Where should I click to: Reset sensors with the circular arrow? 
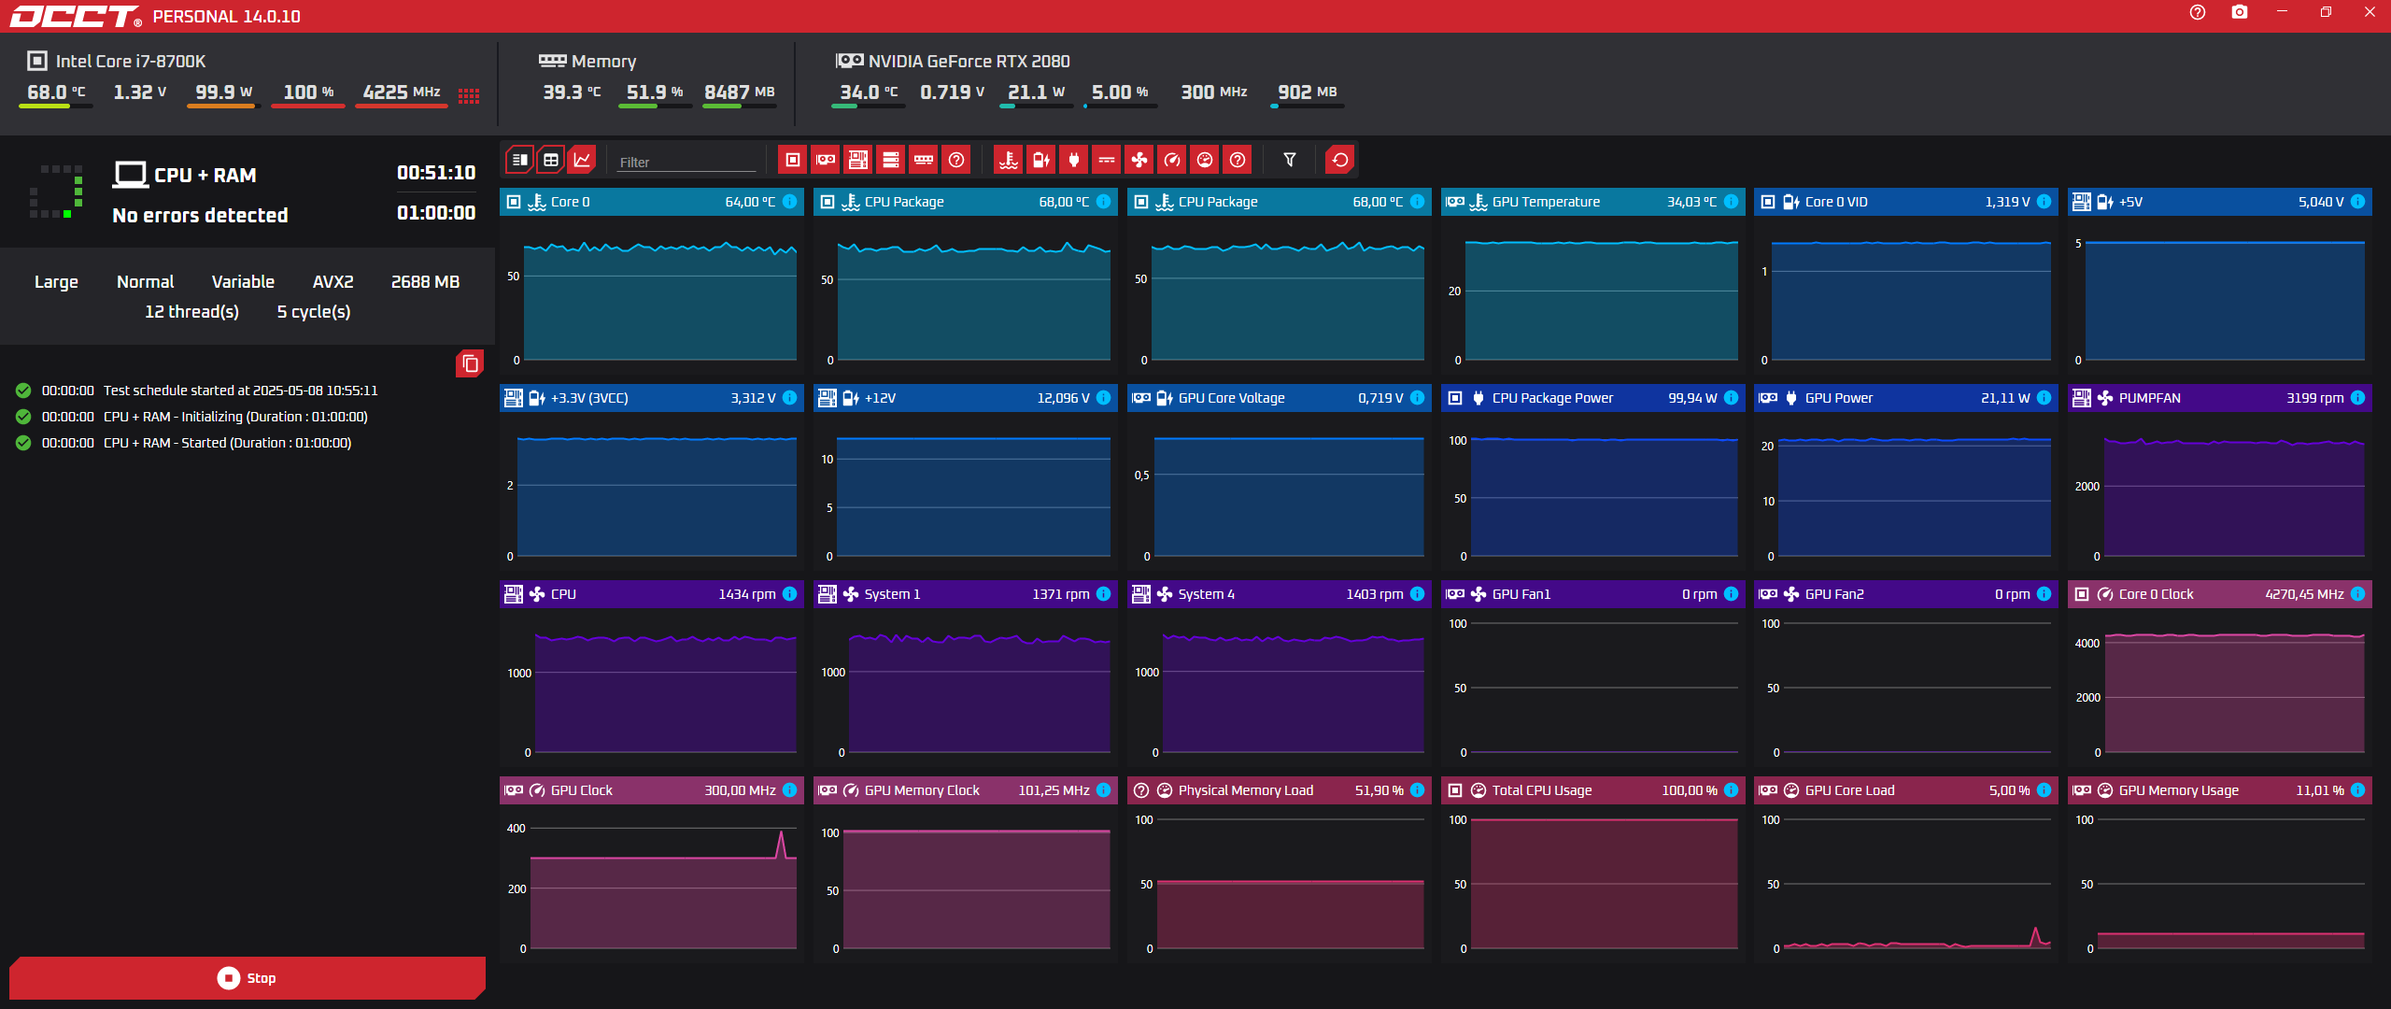click(1339, 160)
